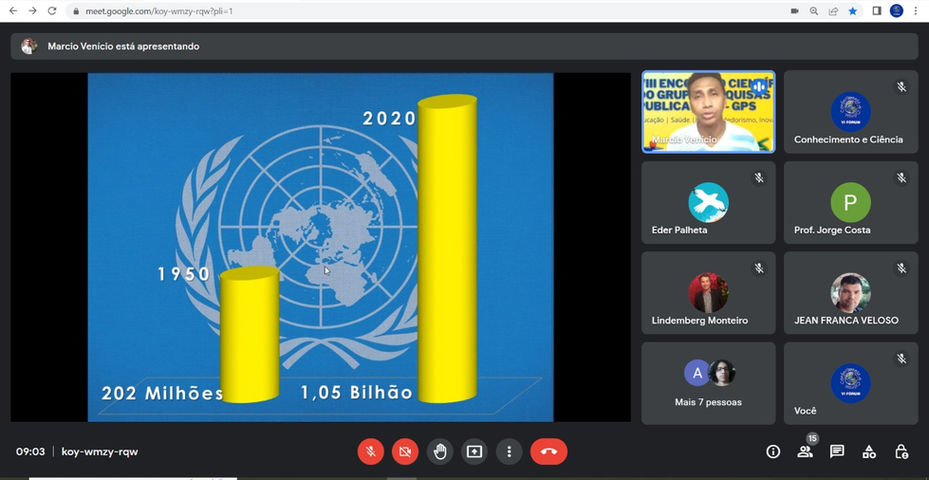Click muted mic icon on Eder Palheta tile
929x480 pixels.
(x=759, y=178)
